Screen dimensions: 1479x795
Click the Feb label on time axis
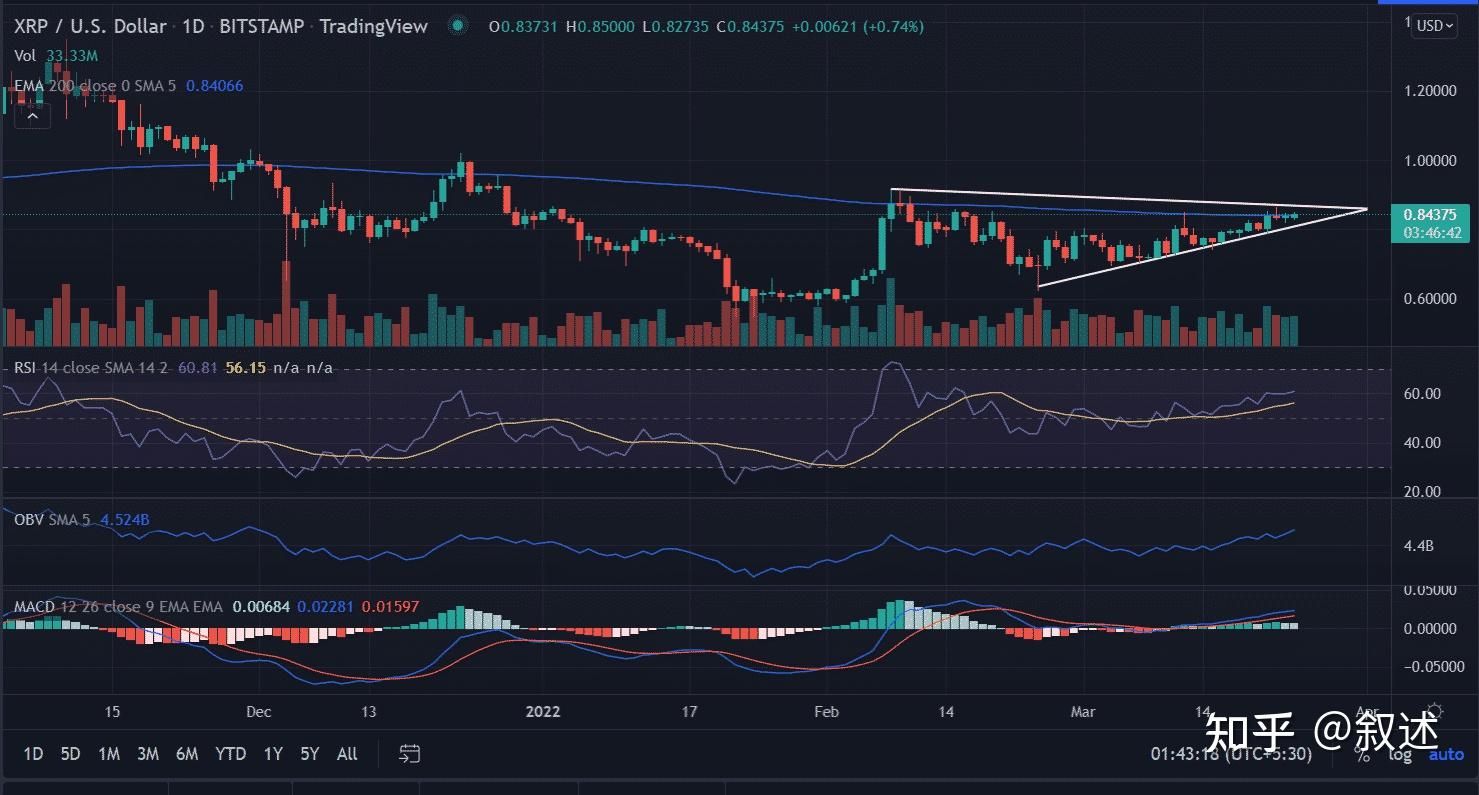tap(826, 712)
